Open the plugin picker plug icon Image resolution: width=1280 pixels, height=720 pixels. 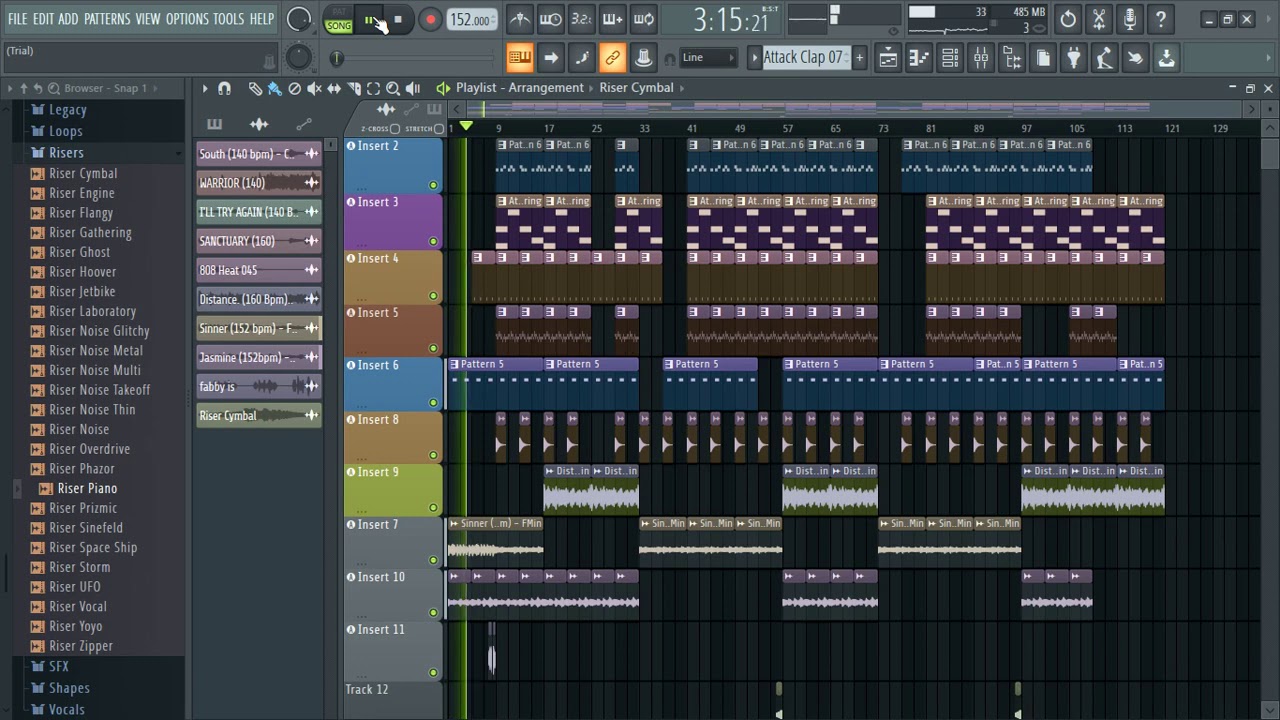coord(1073,58)
